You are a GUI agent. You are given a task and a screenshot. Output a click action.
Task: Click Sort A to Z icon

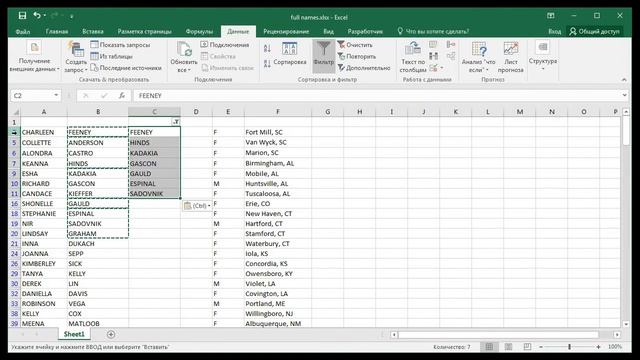tap(267, 49)
